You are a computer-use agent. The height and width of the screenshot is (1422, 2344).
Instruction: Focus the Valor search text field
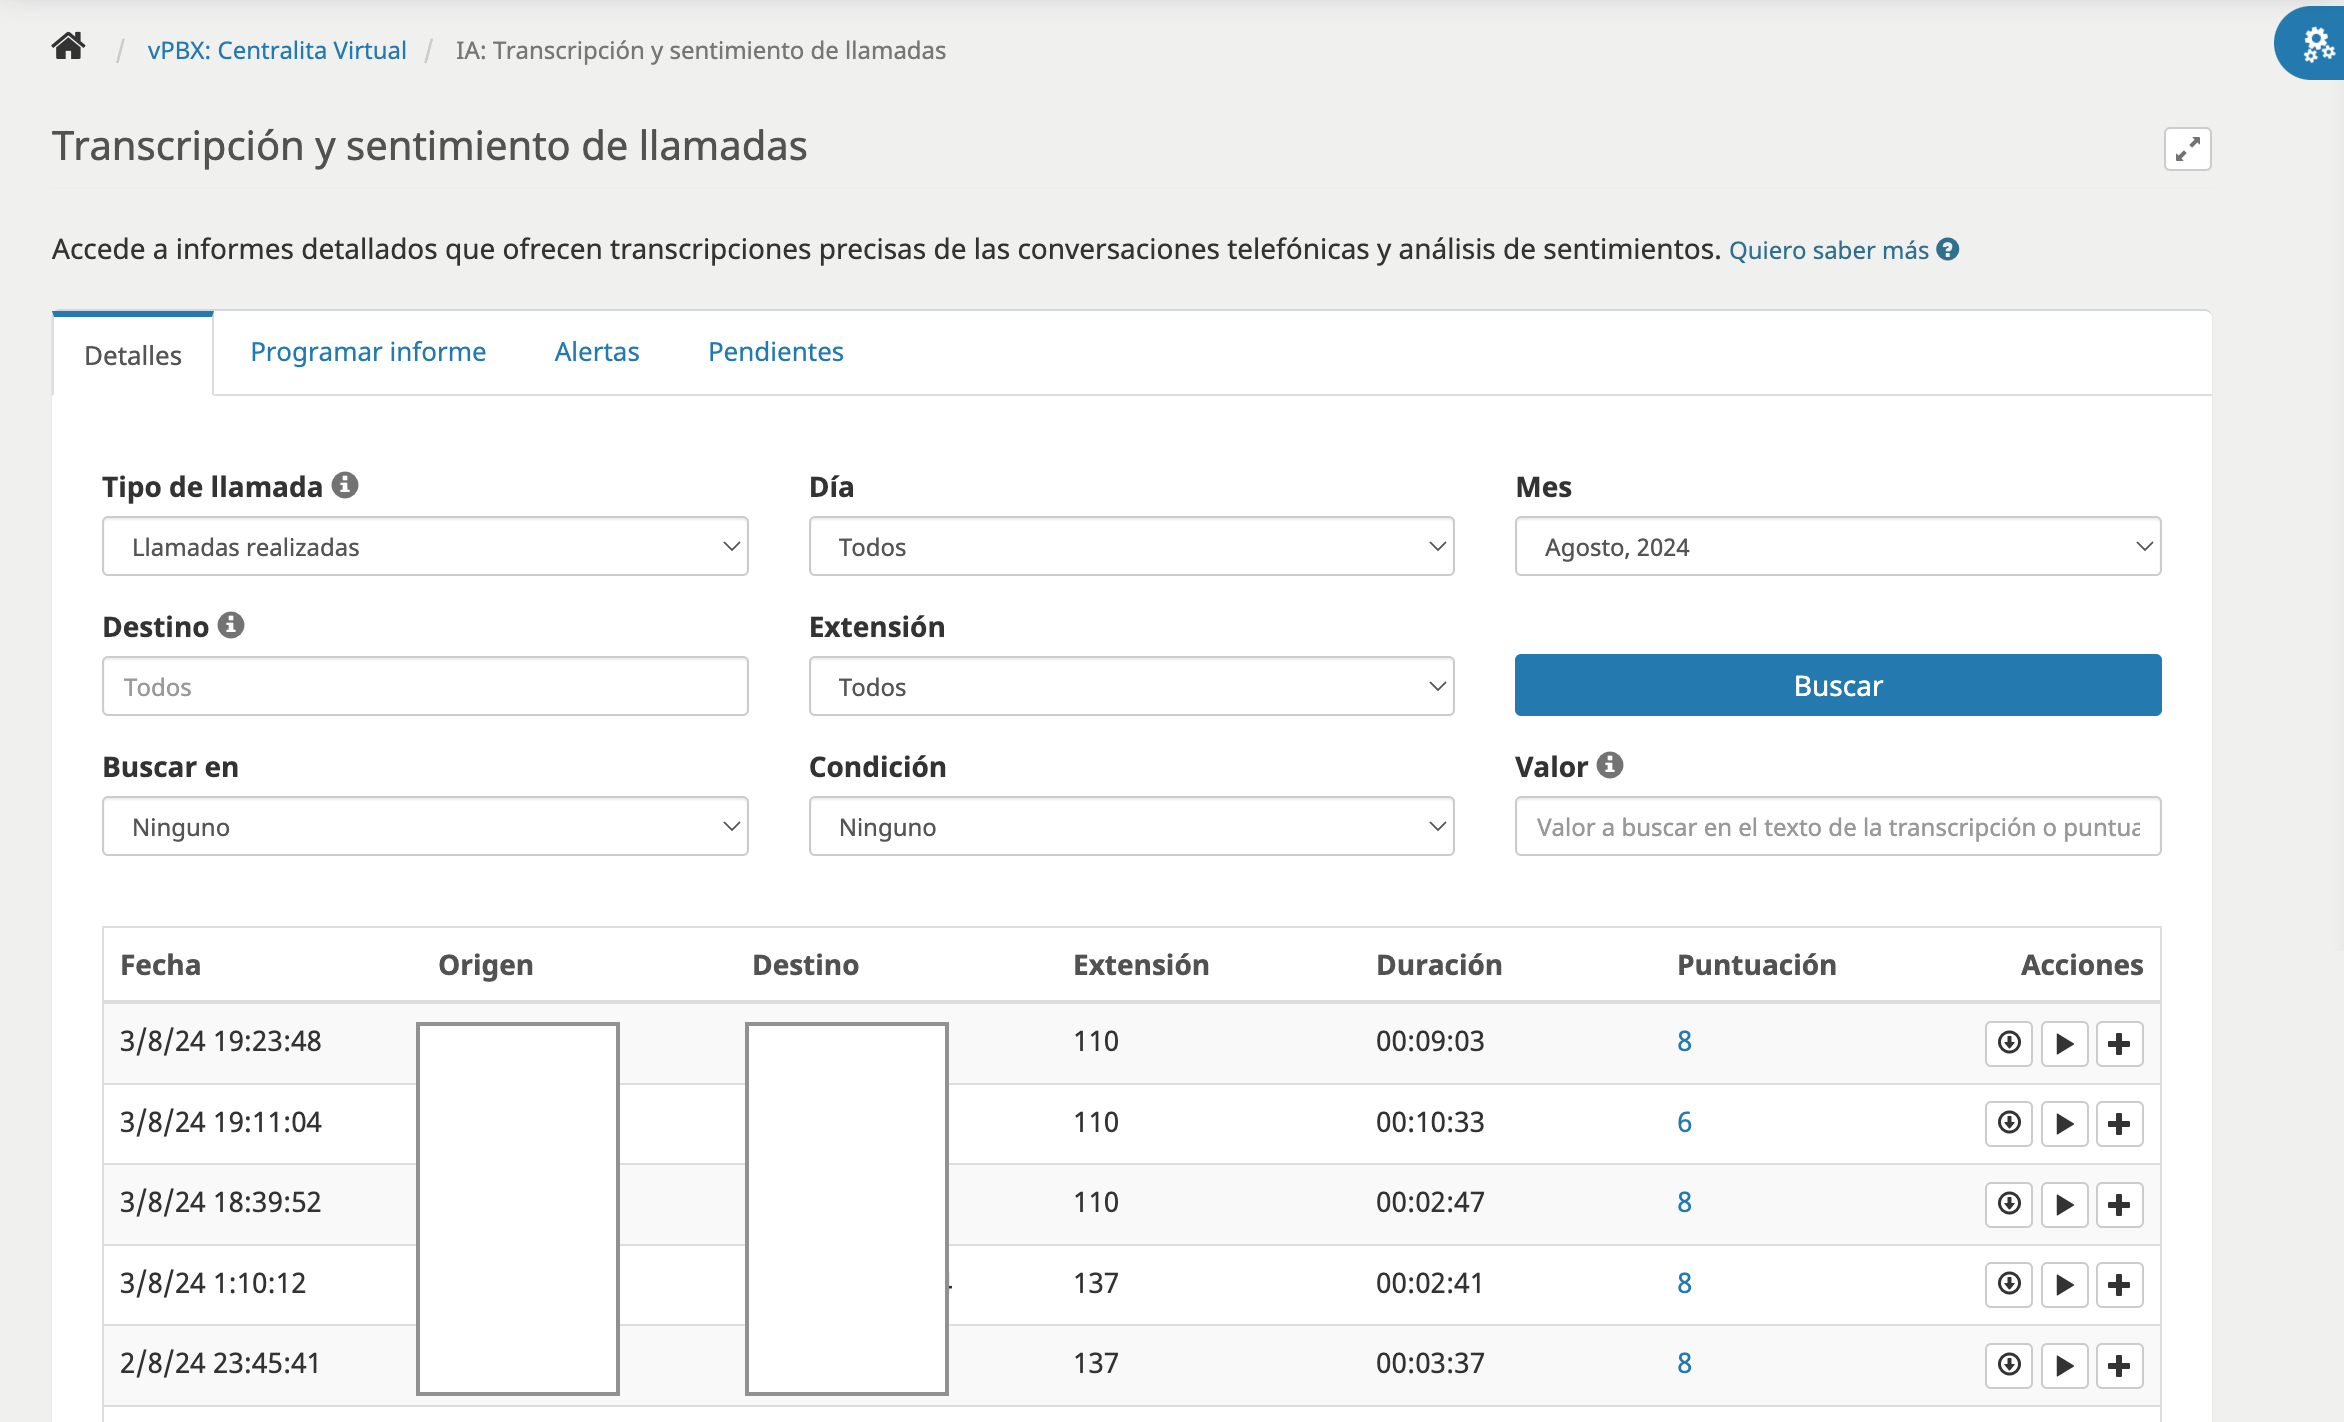pyautogui.click(x=1838, y=826)
